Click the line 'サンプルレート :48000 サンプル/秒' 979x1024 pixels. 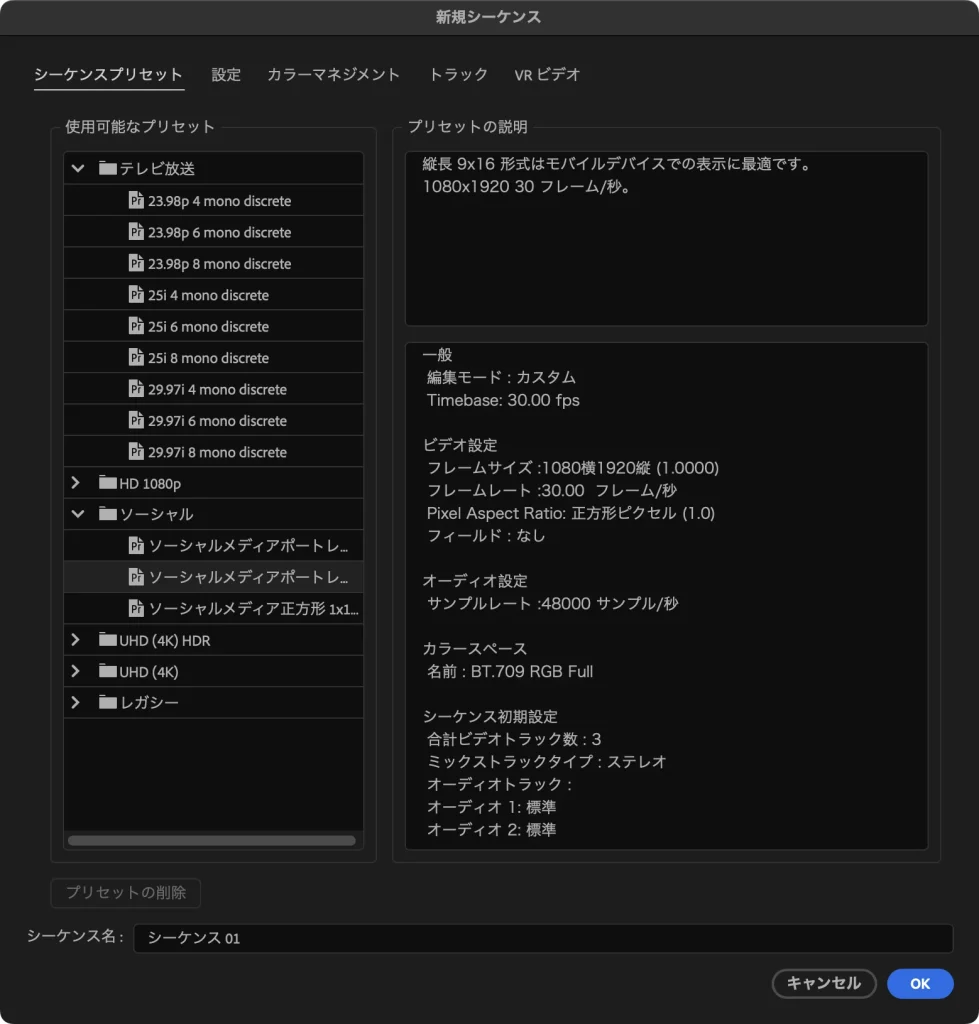[x=553, y=603]
